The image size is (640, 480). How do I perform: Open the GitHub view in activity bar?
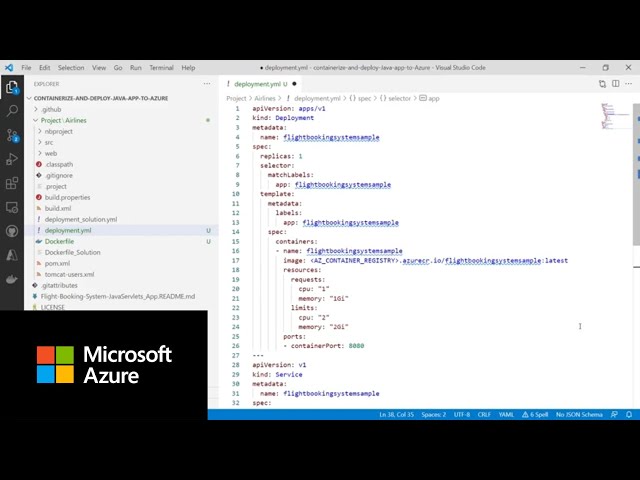(12, 231)
